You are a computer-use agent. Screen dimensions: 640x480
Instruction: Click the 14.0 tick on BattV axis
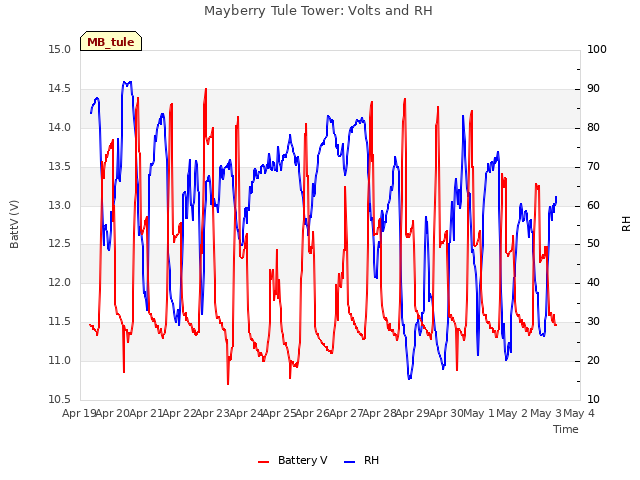point(59,128)
